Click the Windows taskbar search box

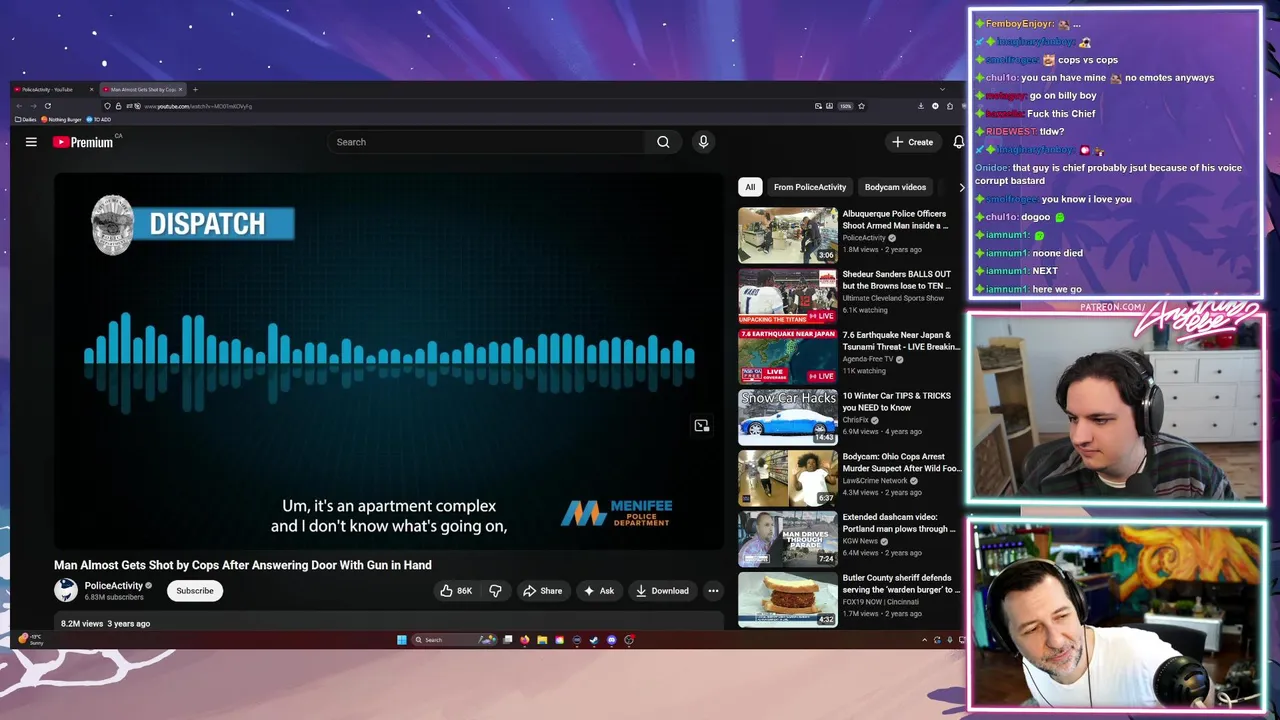(457, 640)
